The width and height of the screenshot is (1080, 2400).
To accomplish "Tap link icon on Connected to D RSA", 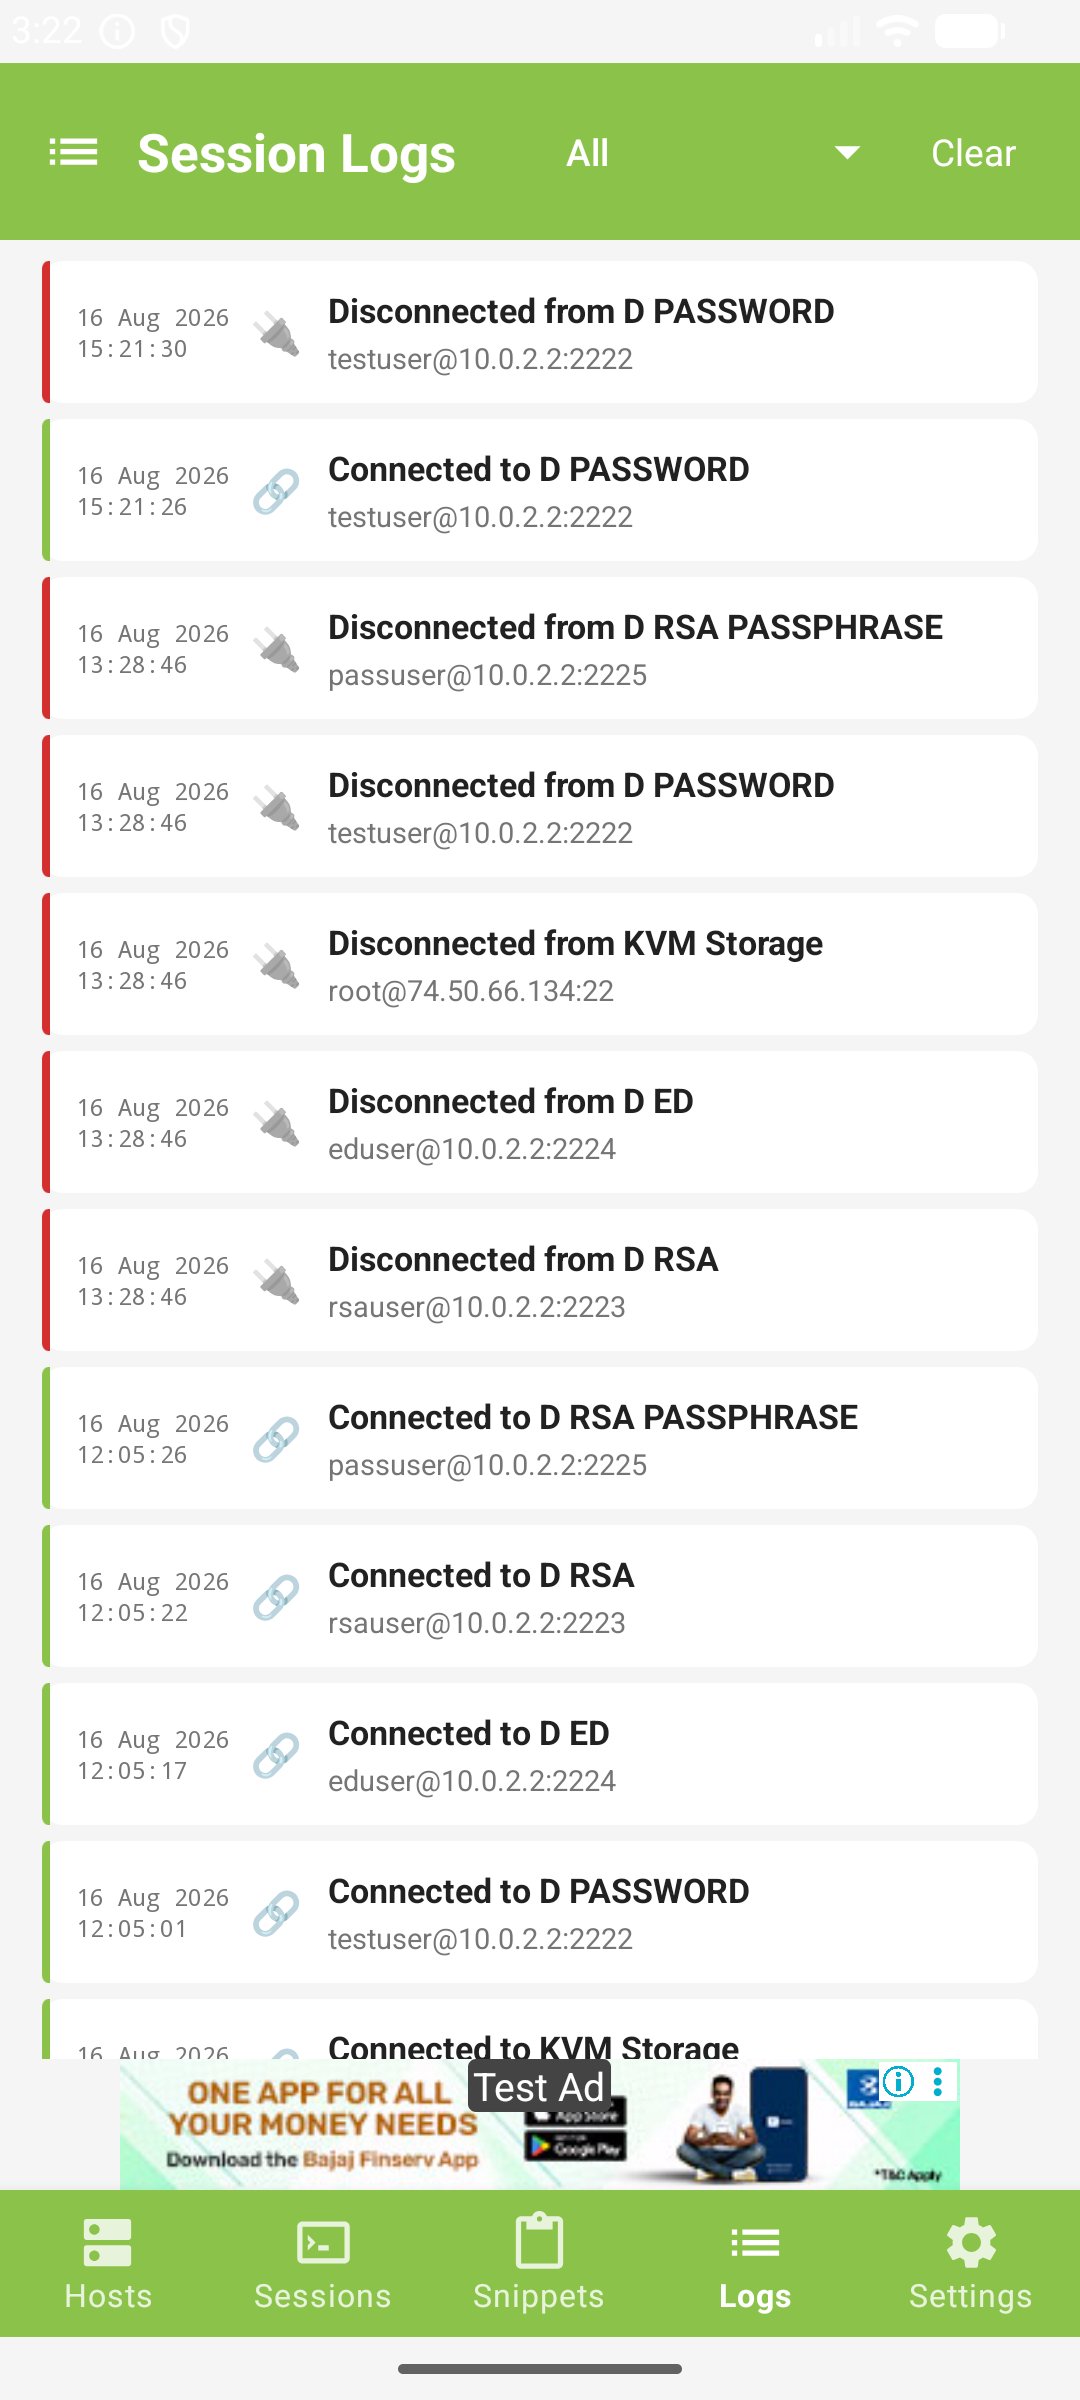I will [277, 1597].
